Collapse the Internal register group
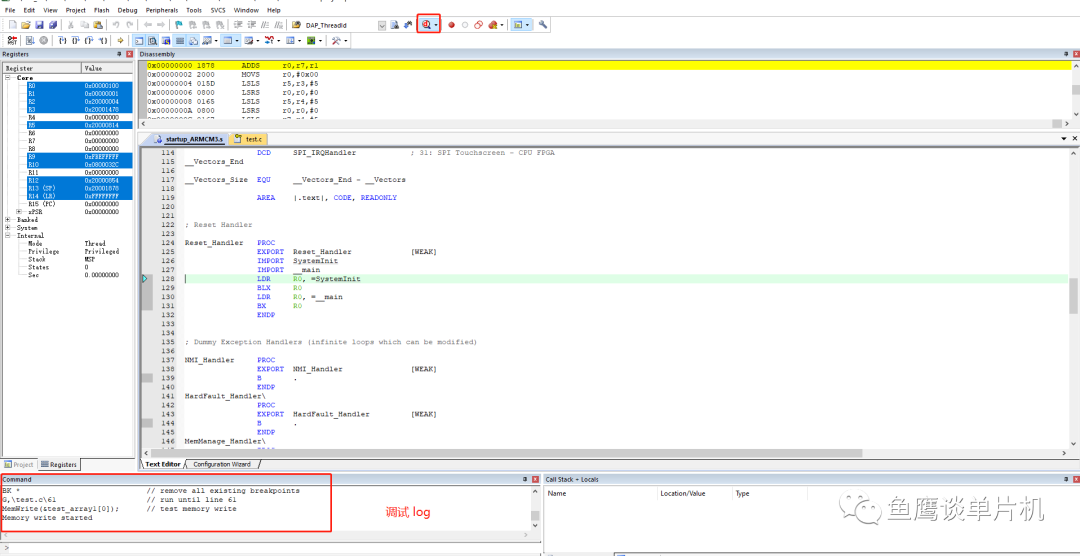The height and width of the screenshot is (556, 1080). [8, 236]
